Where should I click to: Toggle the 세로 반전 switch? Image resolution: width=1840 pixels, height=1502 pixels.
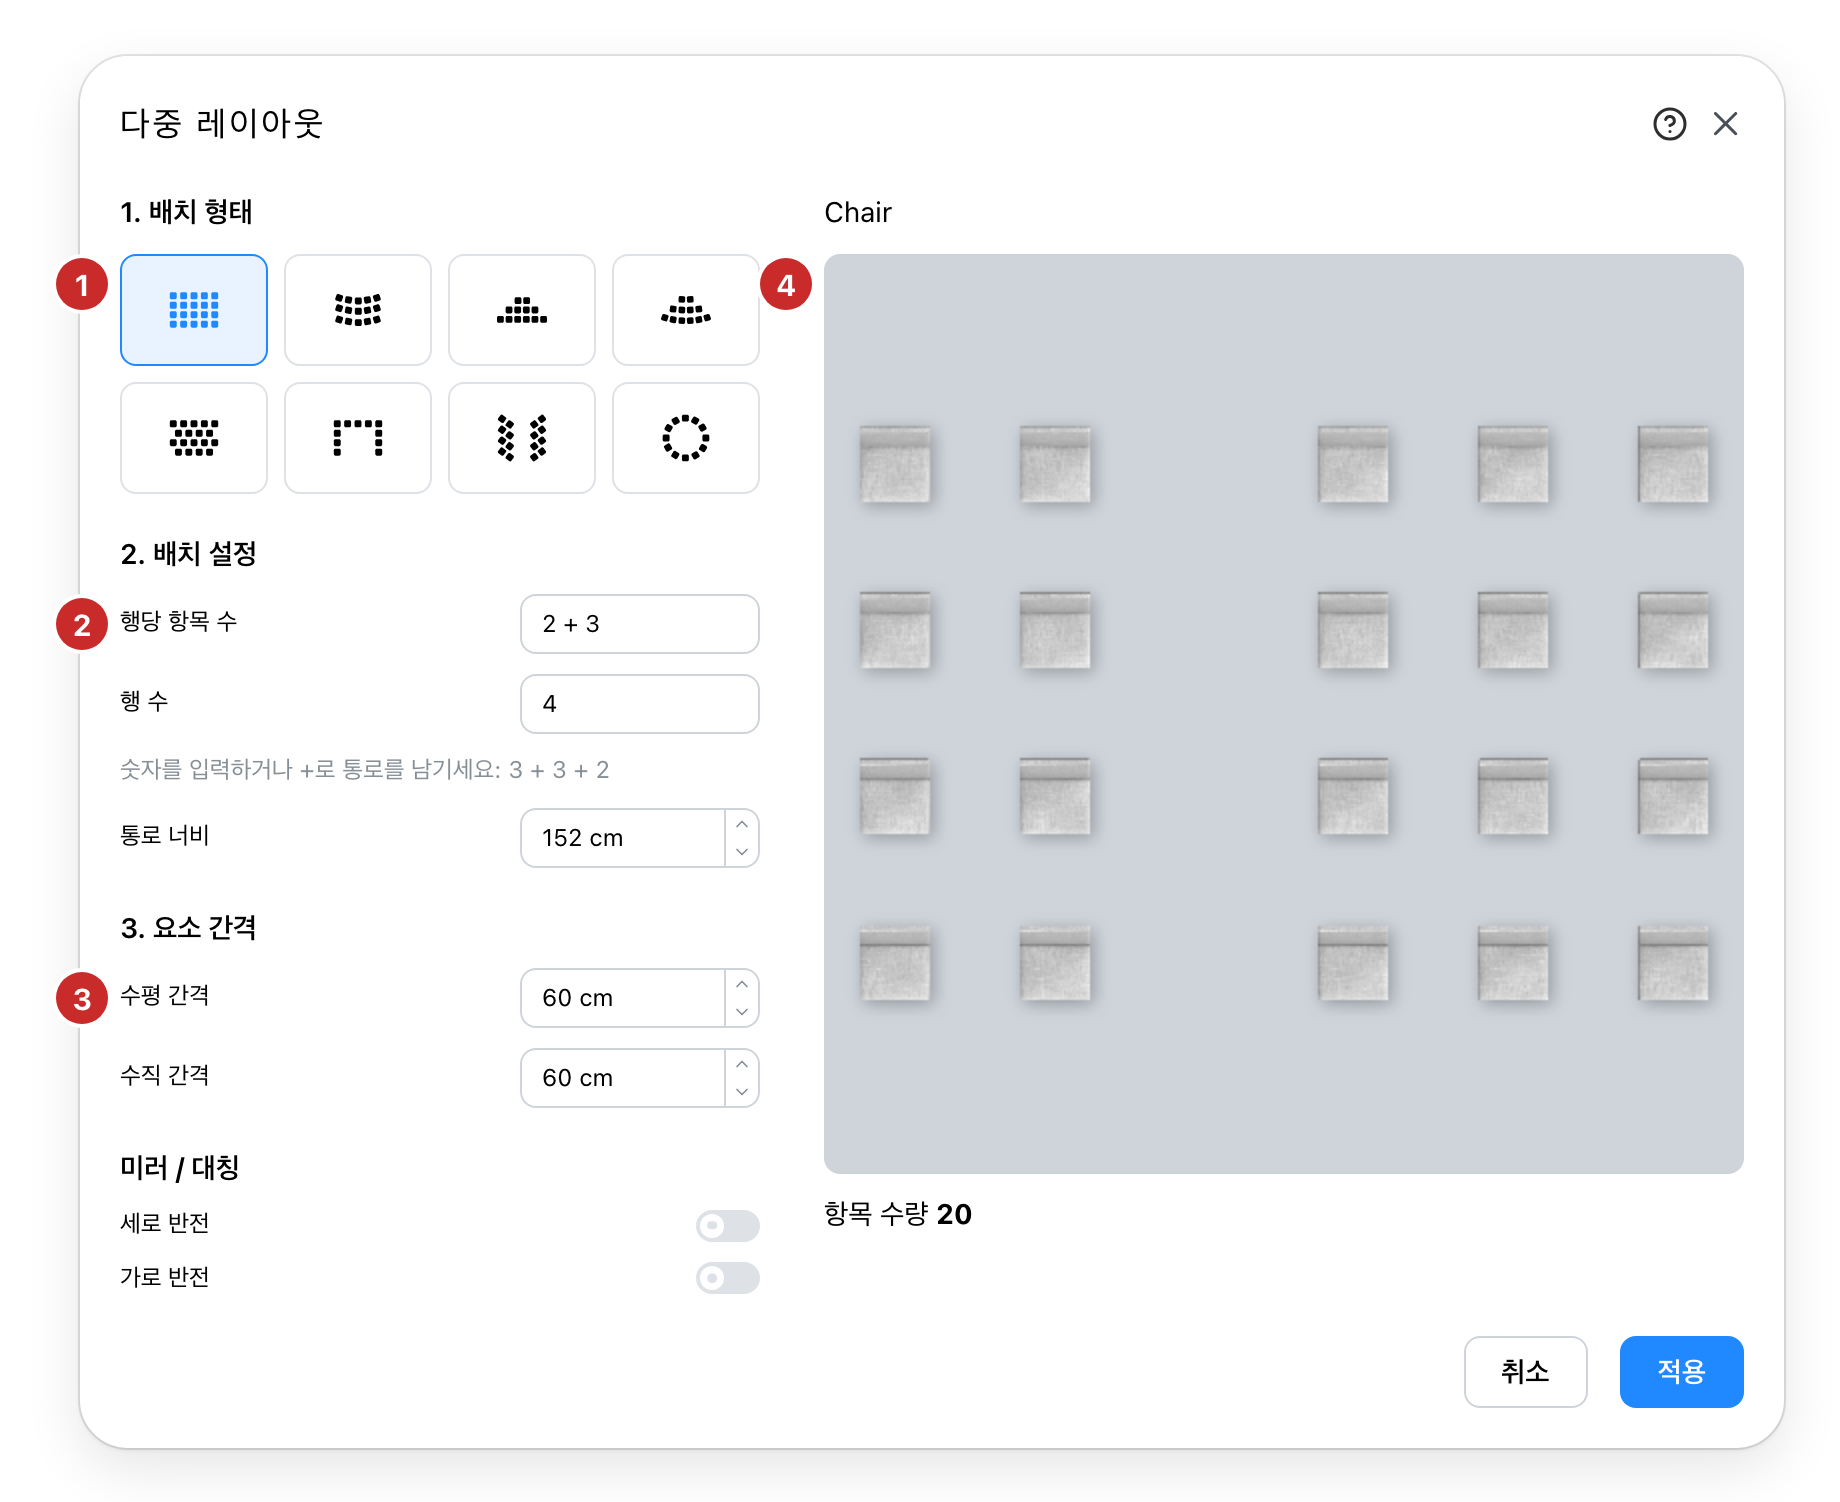pos(728,1225)
